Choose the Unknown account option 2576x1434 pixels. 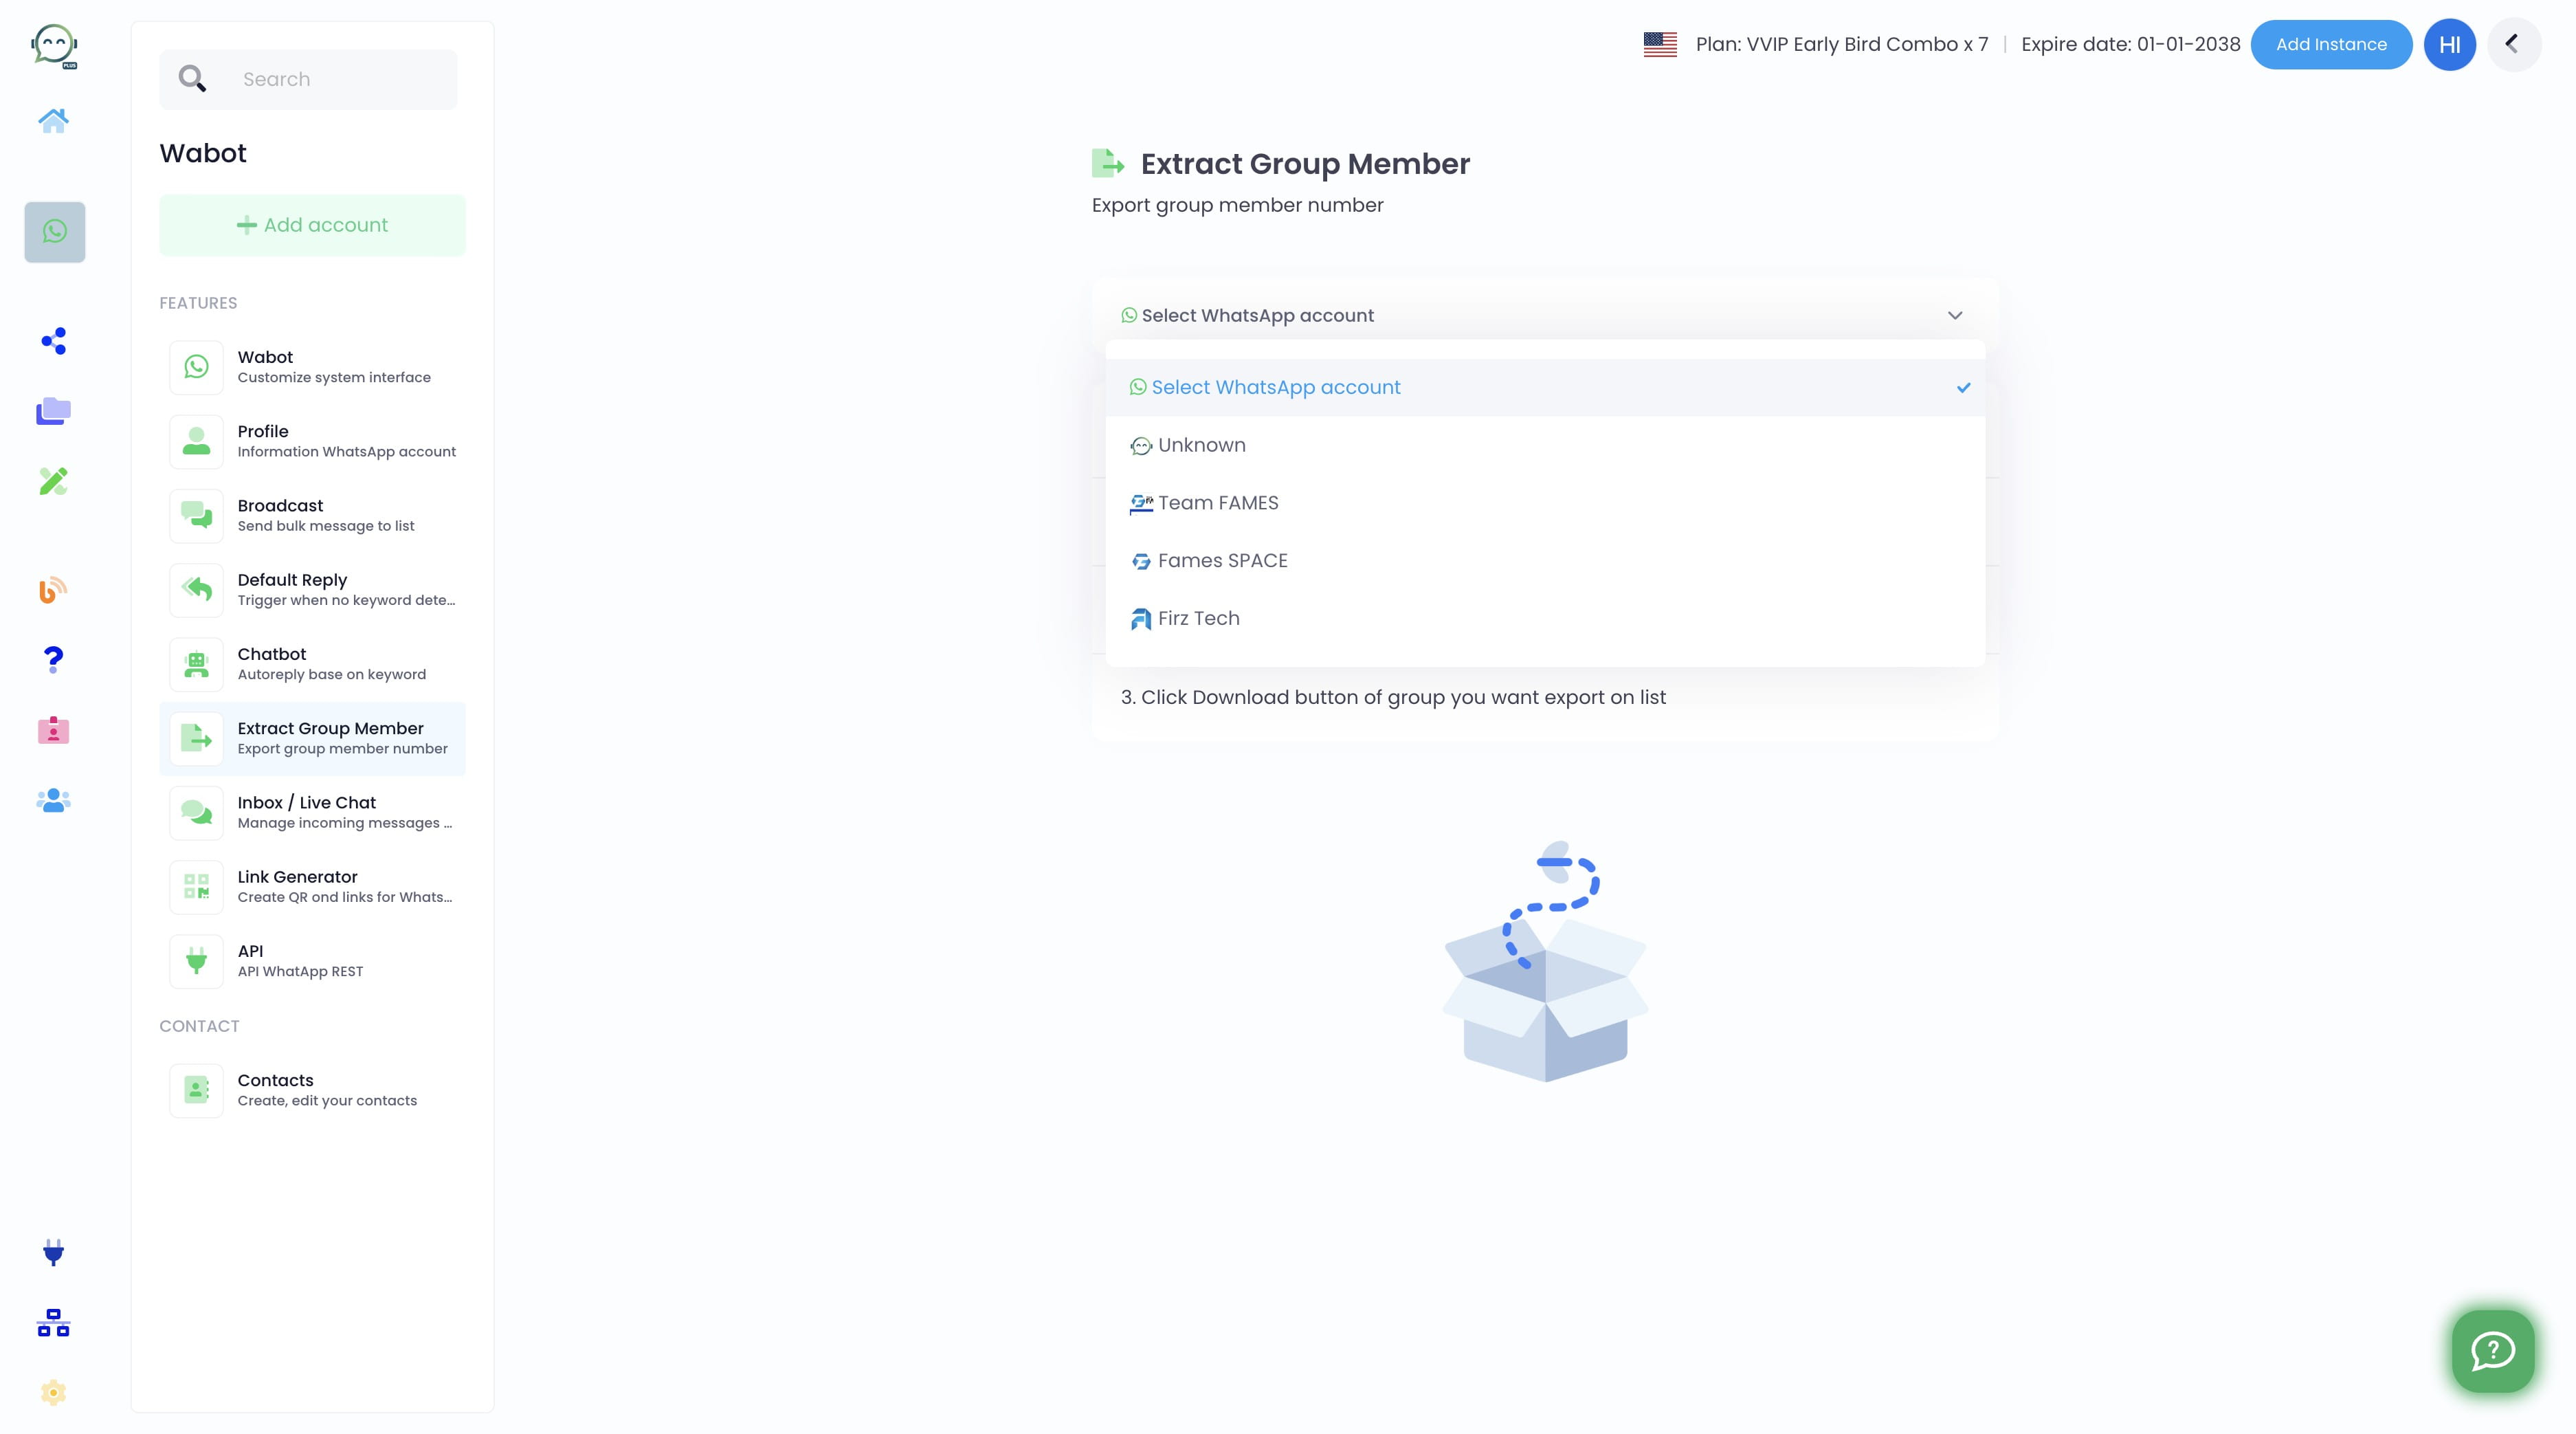[1545, 445]
